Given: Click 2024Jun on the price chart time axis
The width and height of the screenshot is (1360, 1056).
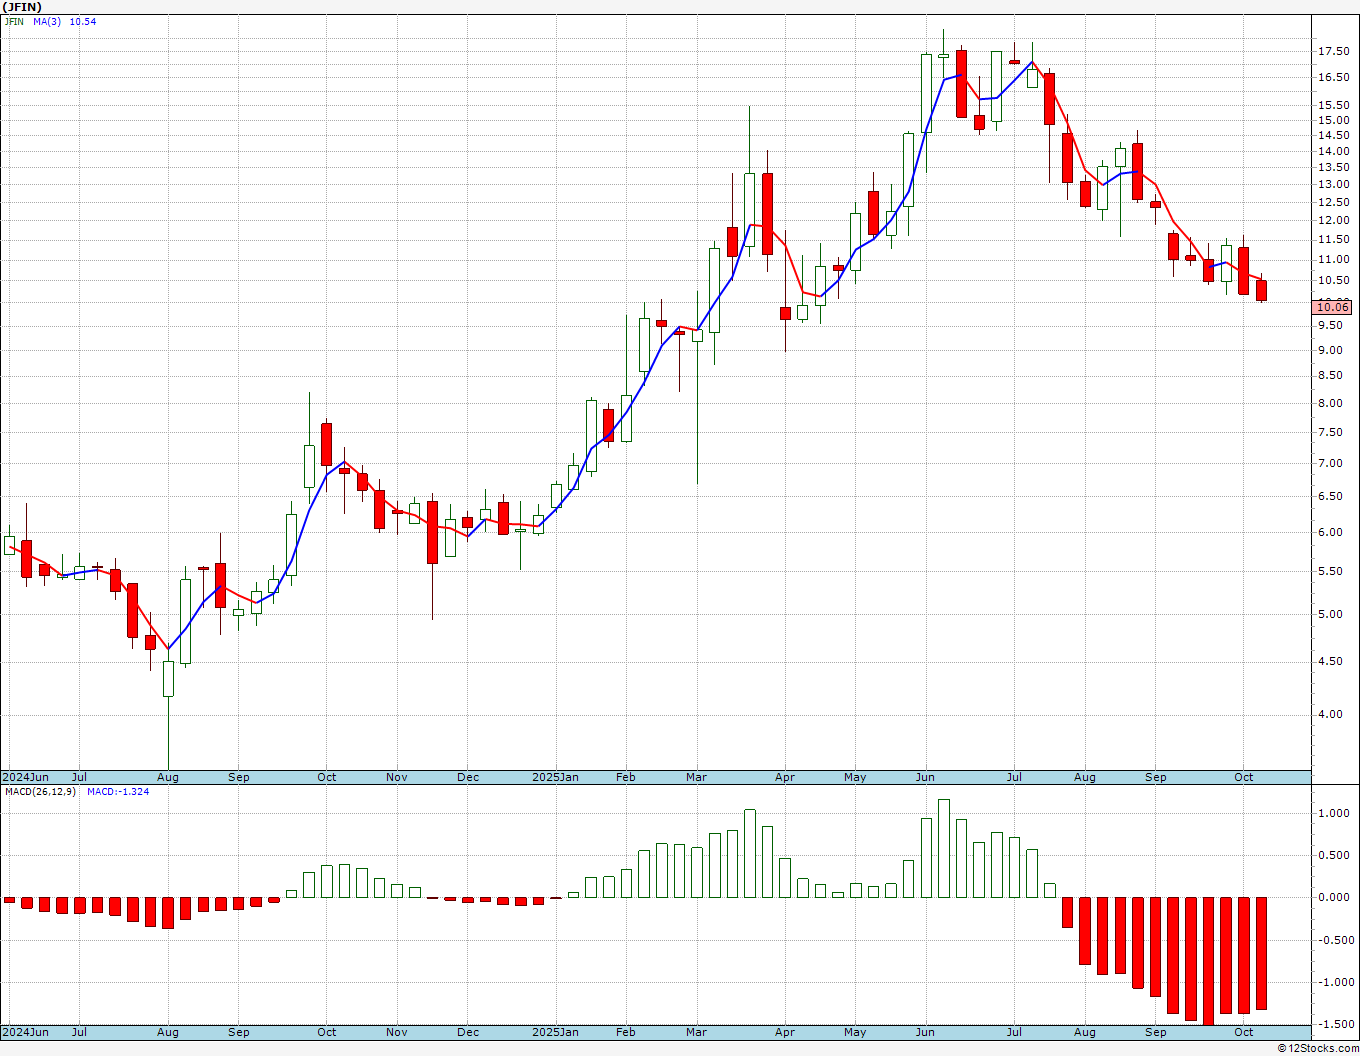Looking at the screenshot, I should click(25, 777).
